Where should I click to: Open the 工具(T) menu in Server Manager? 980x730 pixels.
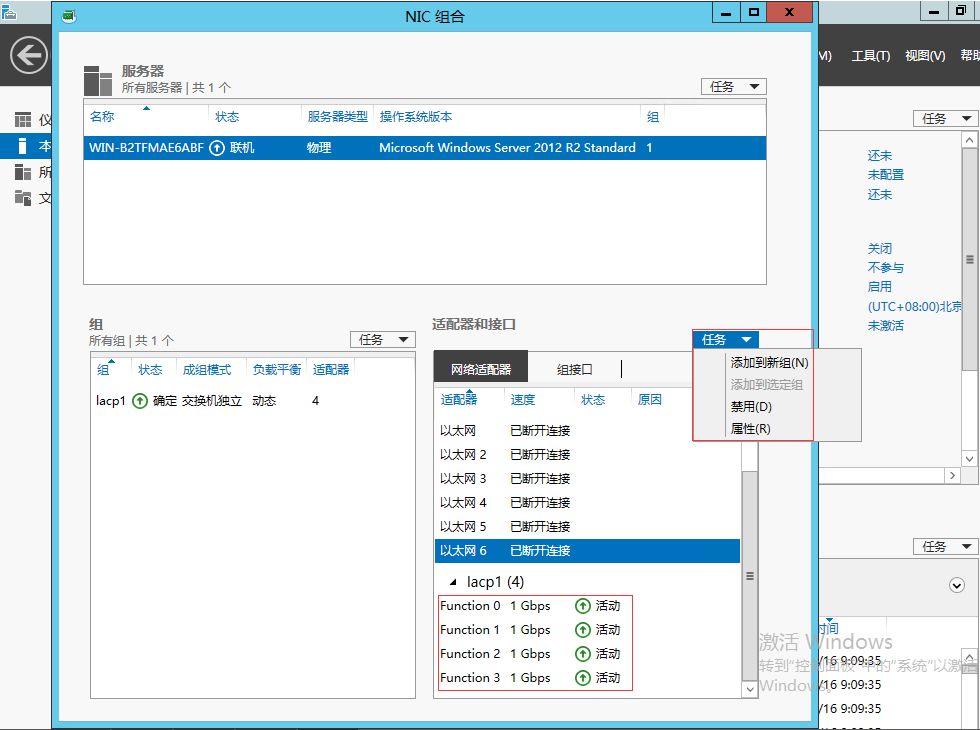871,56
